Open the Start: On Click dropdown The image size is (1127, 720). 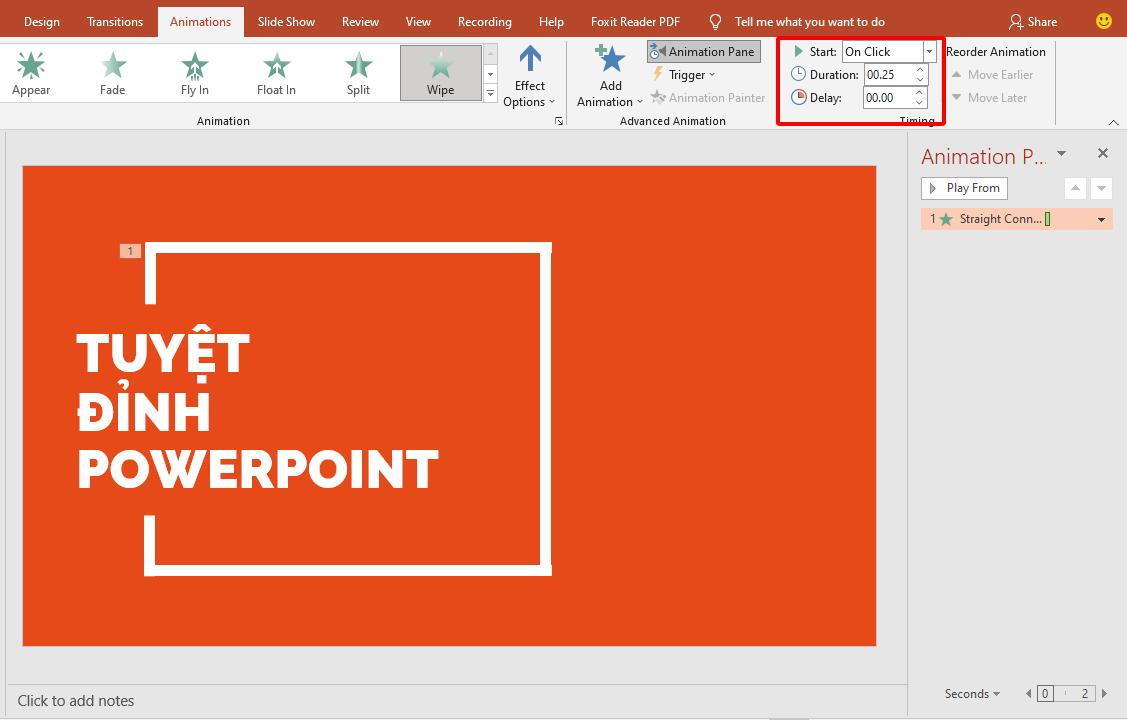point(928,51)
